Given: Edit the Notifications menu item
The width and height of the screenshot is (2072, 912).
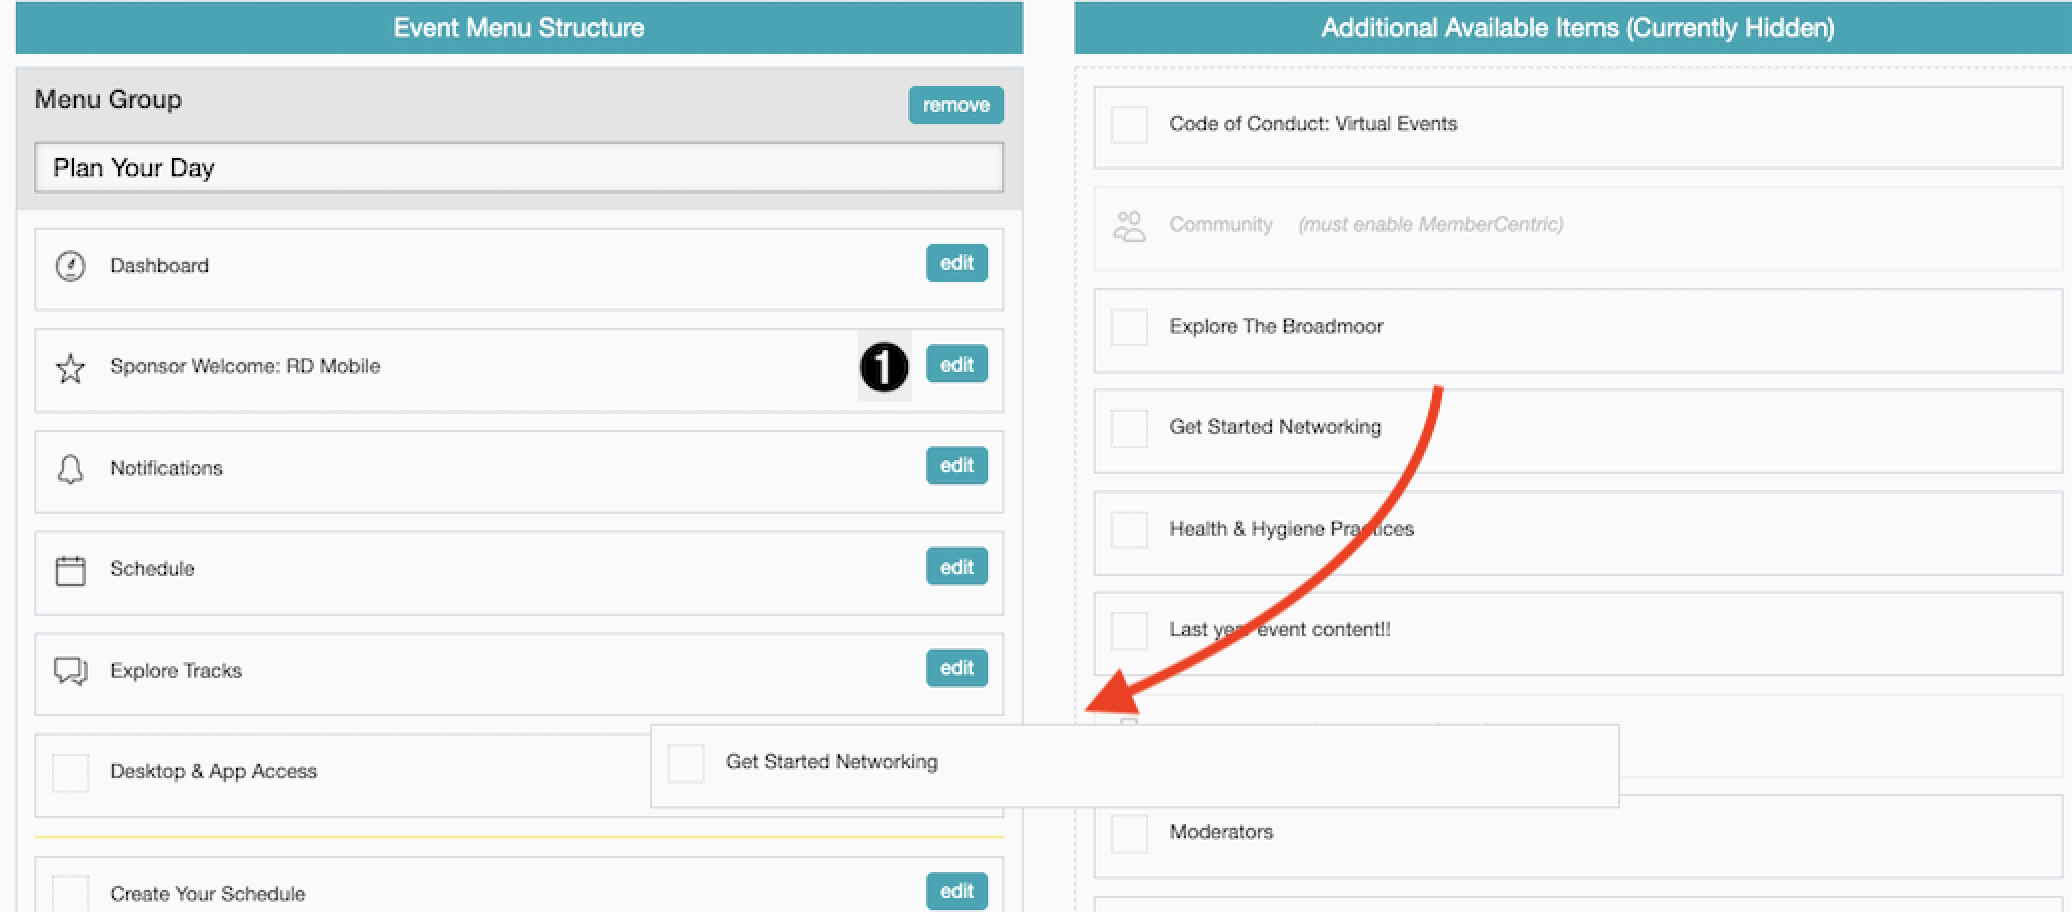Looking at the screenshot, I should [x=957, y=465].
